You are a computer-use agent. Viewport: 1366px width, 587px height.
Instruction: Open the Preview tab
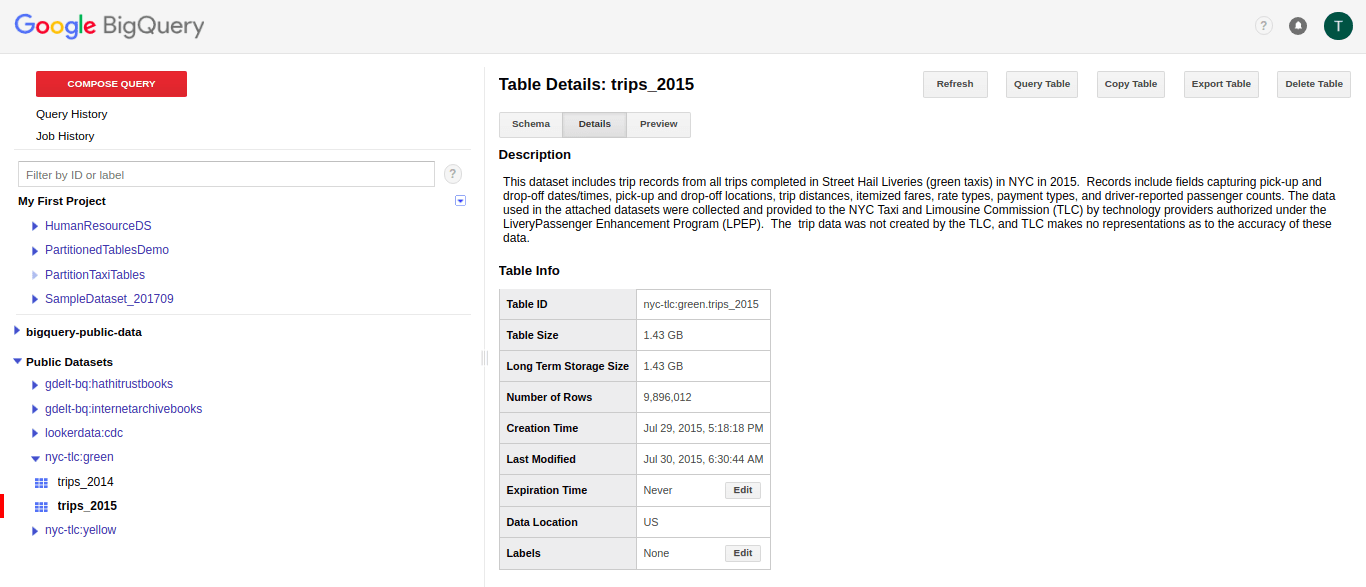tap(658, 124)
